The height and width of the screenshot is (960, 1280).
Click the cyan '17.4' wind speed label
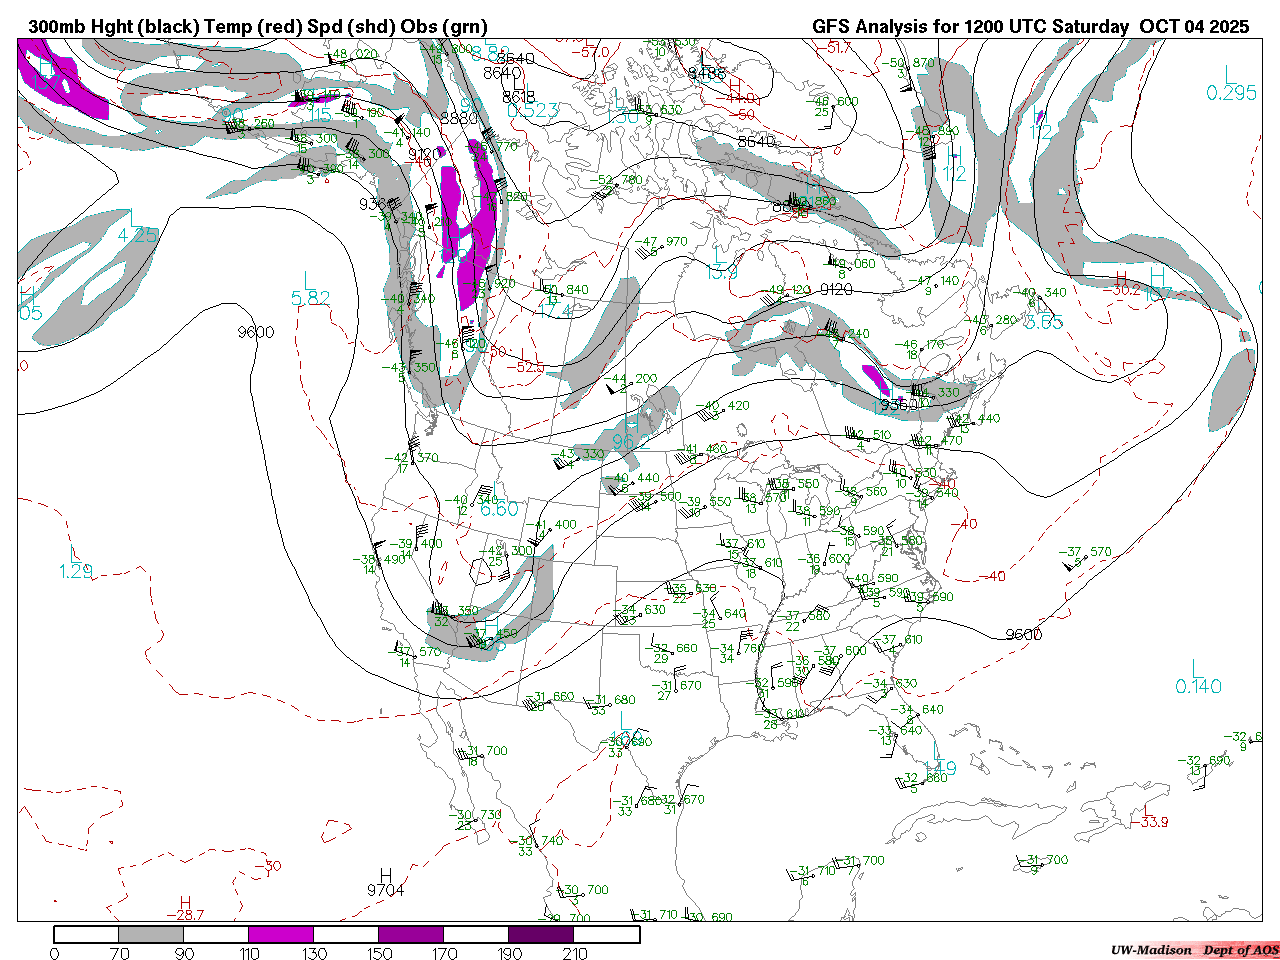[555, 311]
